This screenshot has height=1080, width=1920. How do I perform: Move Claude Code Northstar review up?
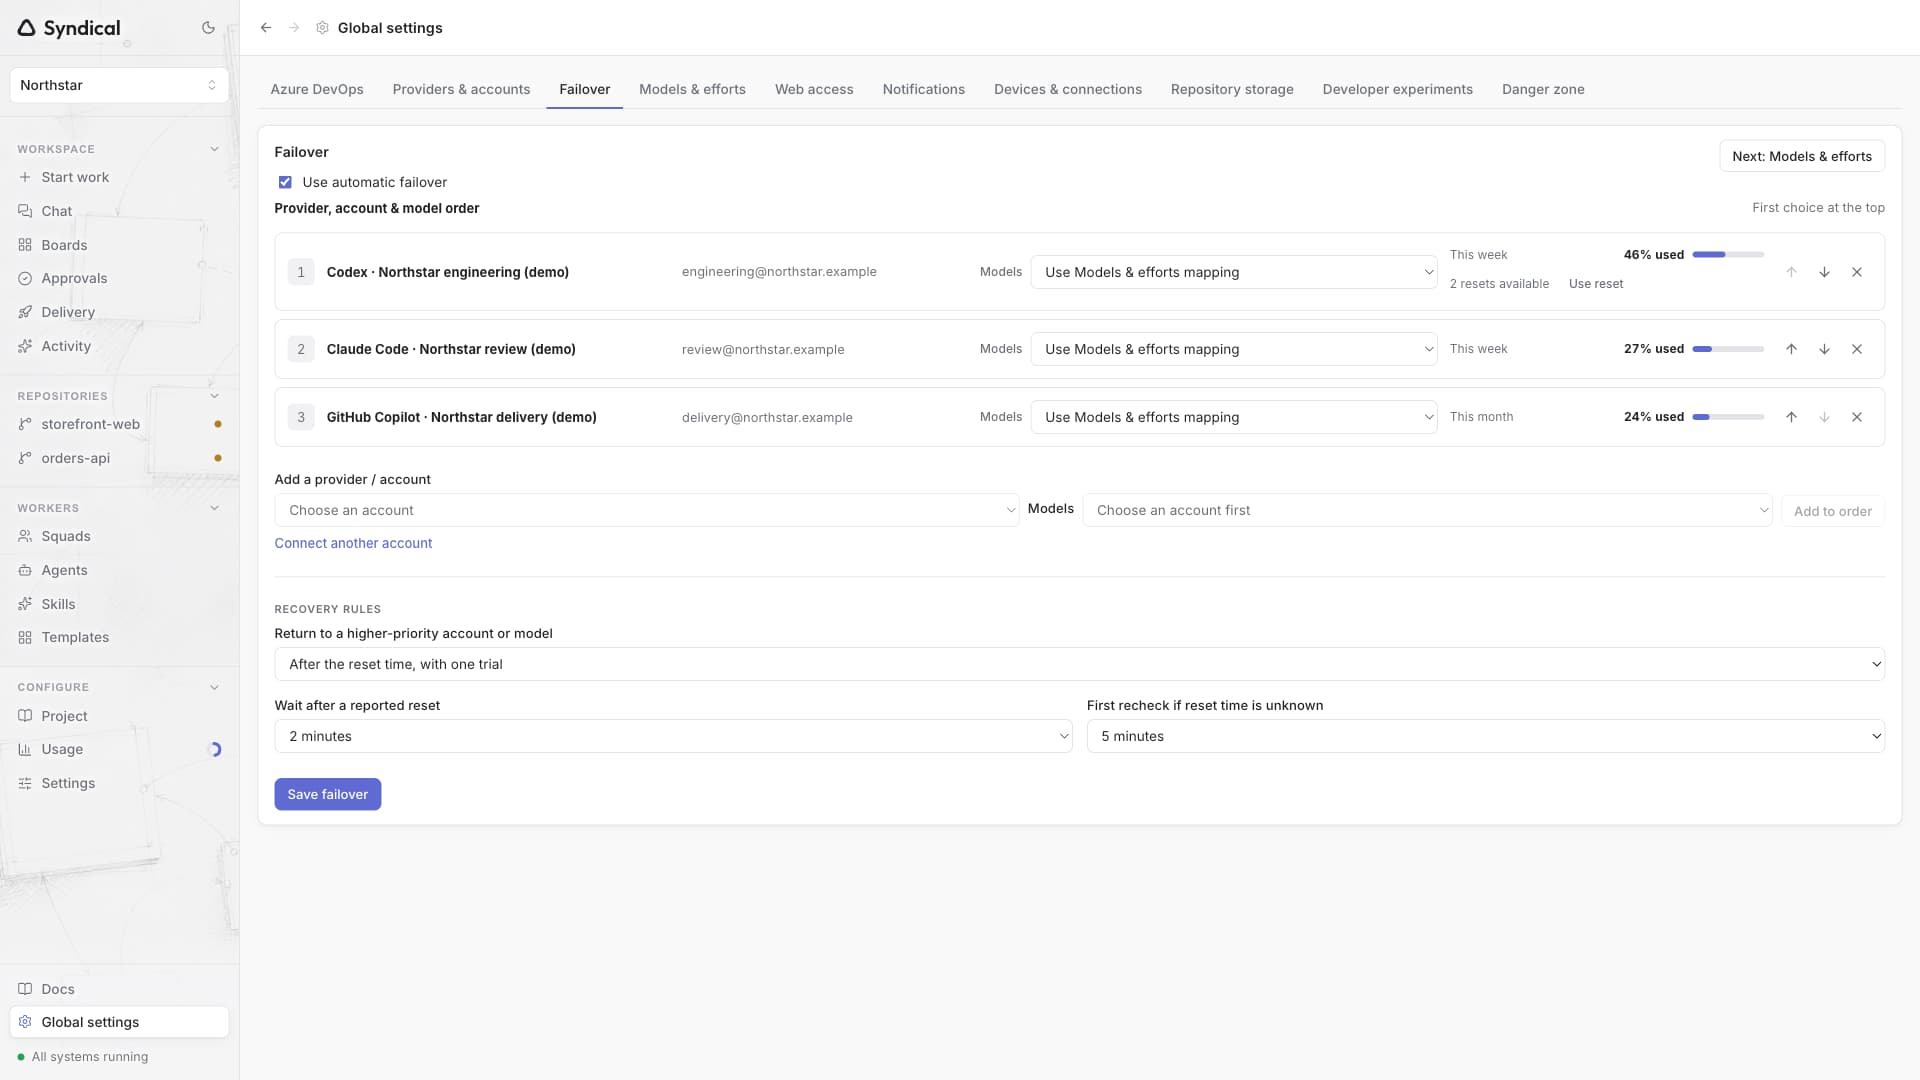(x=1791, y=349)
